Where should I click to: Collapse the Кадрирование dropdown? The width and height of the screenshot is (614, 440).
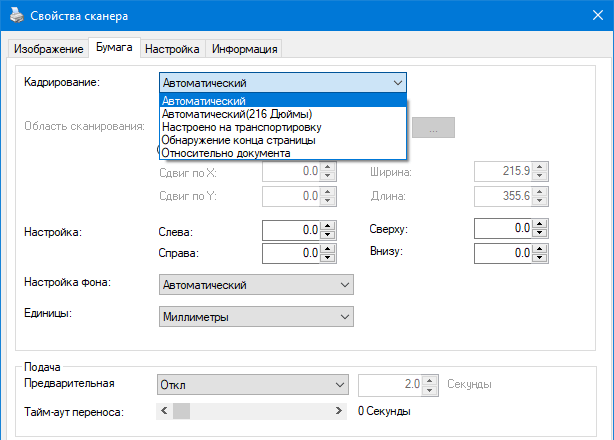tap(398, 83)
